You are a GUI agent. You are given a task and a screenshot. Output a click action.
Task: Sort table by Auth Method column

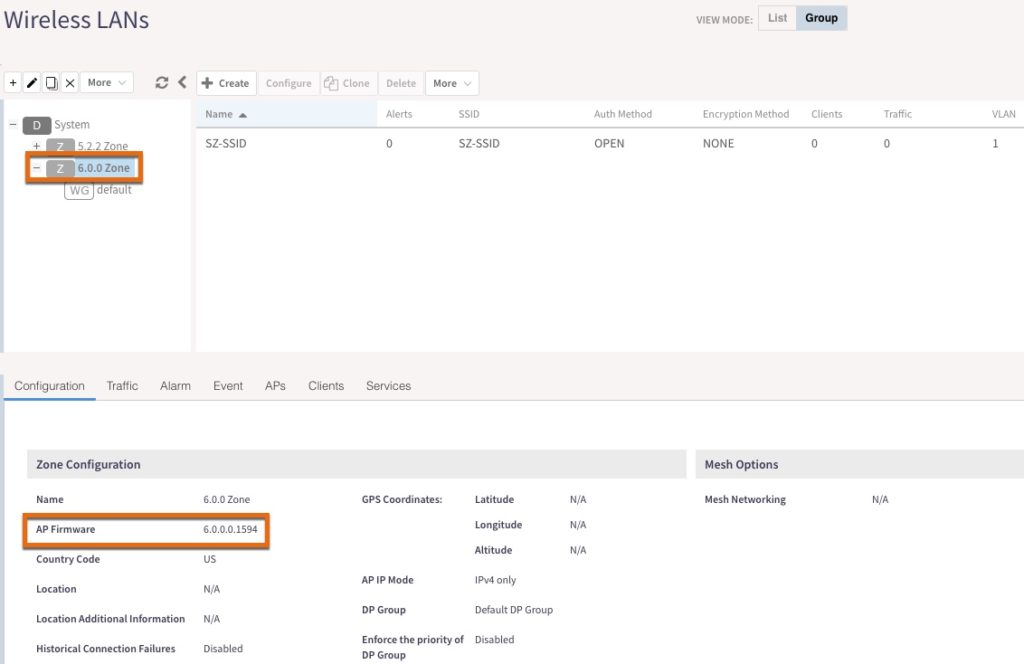coord(623,114)
